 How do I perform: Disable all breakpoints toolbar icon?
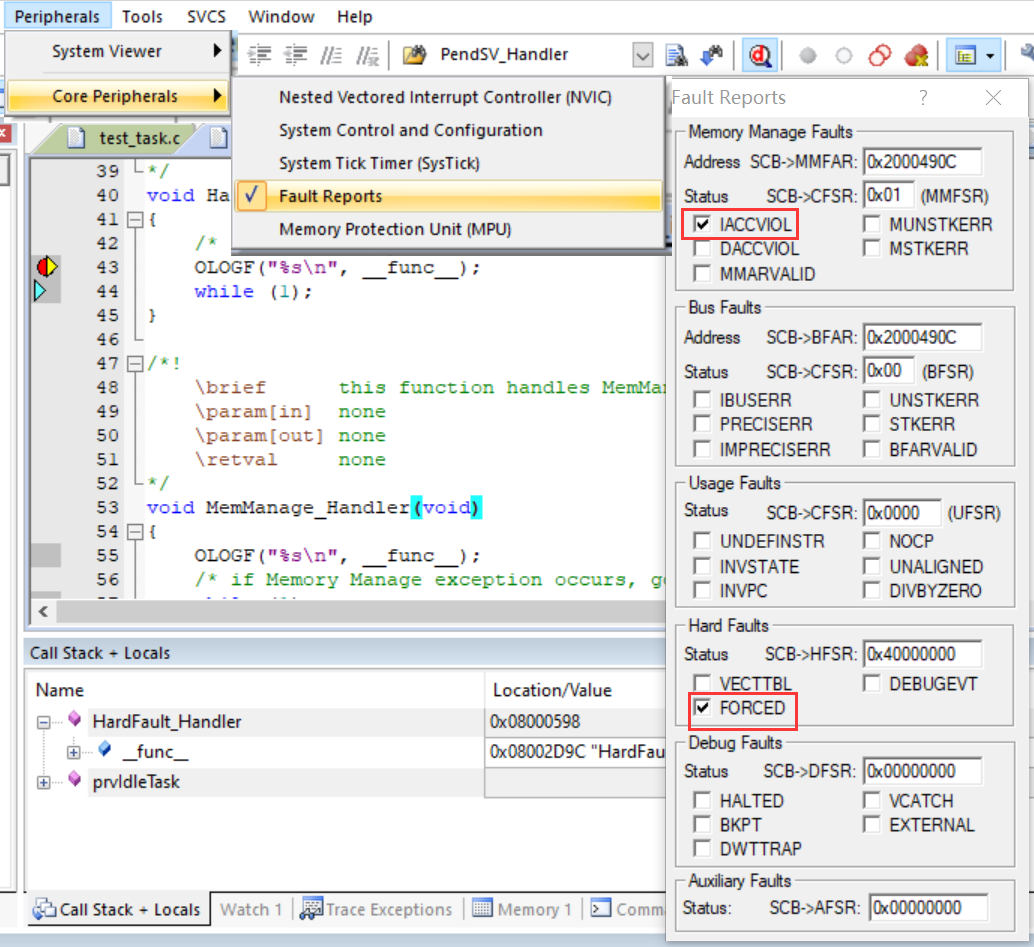pyautogui.click(x=879, y=54)
